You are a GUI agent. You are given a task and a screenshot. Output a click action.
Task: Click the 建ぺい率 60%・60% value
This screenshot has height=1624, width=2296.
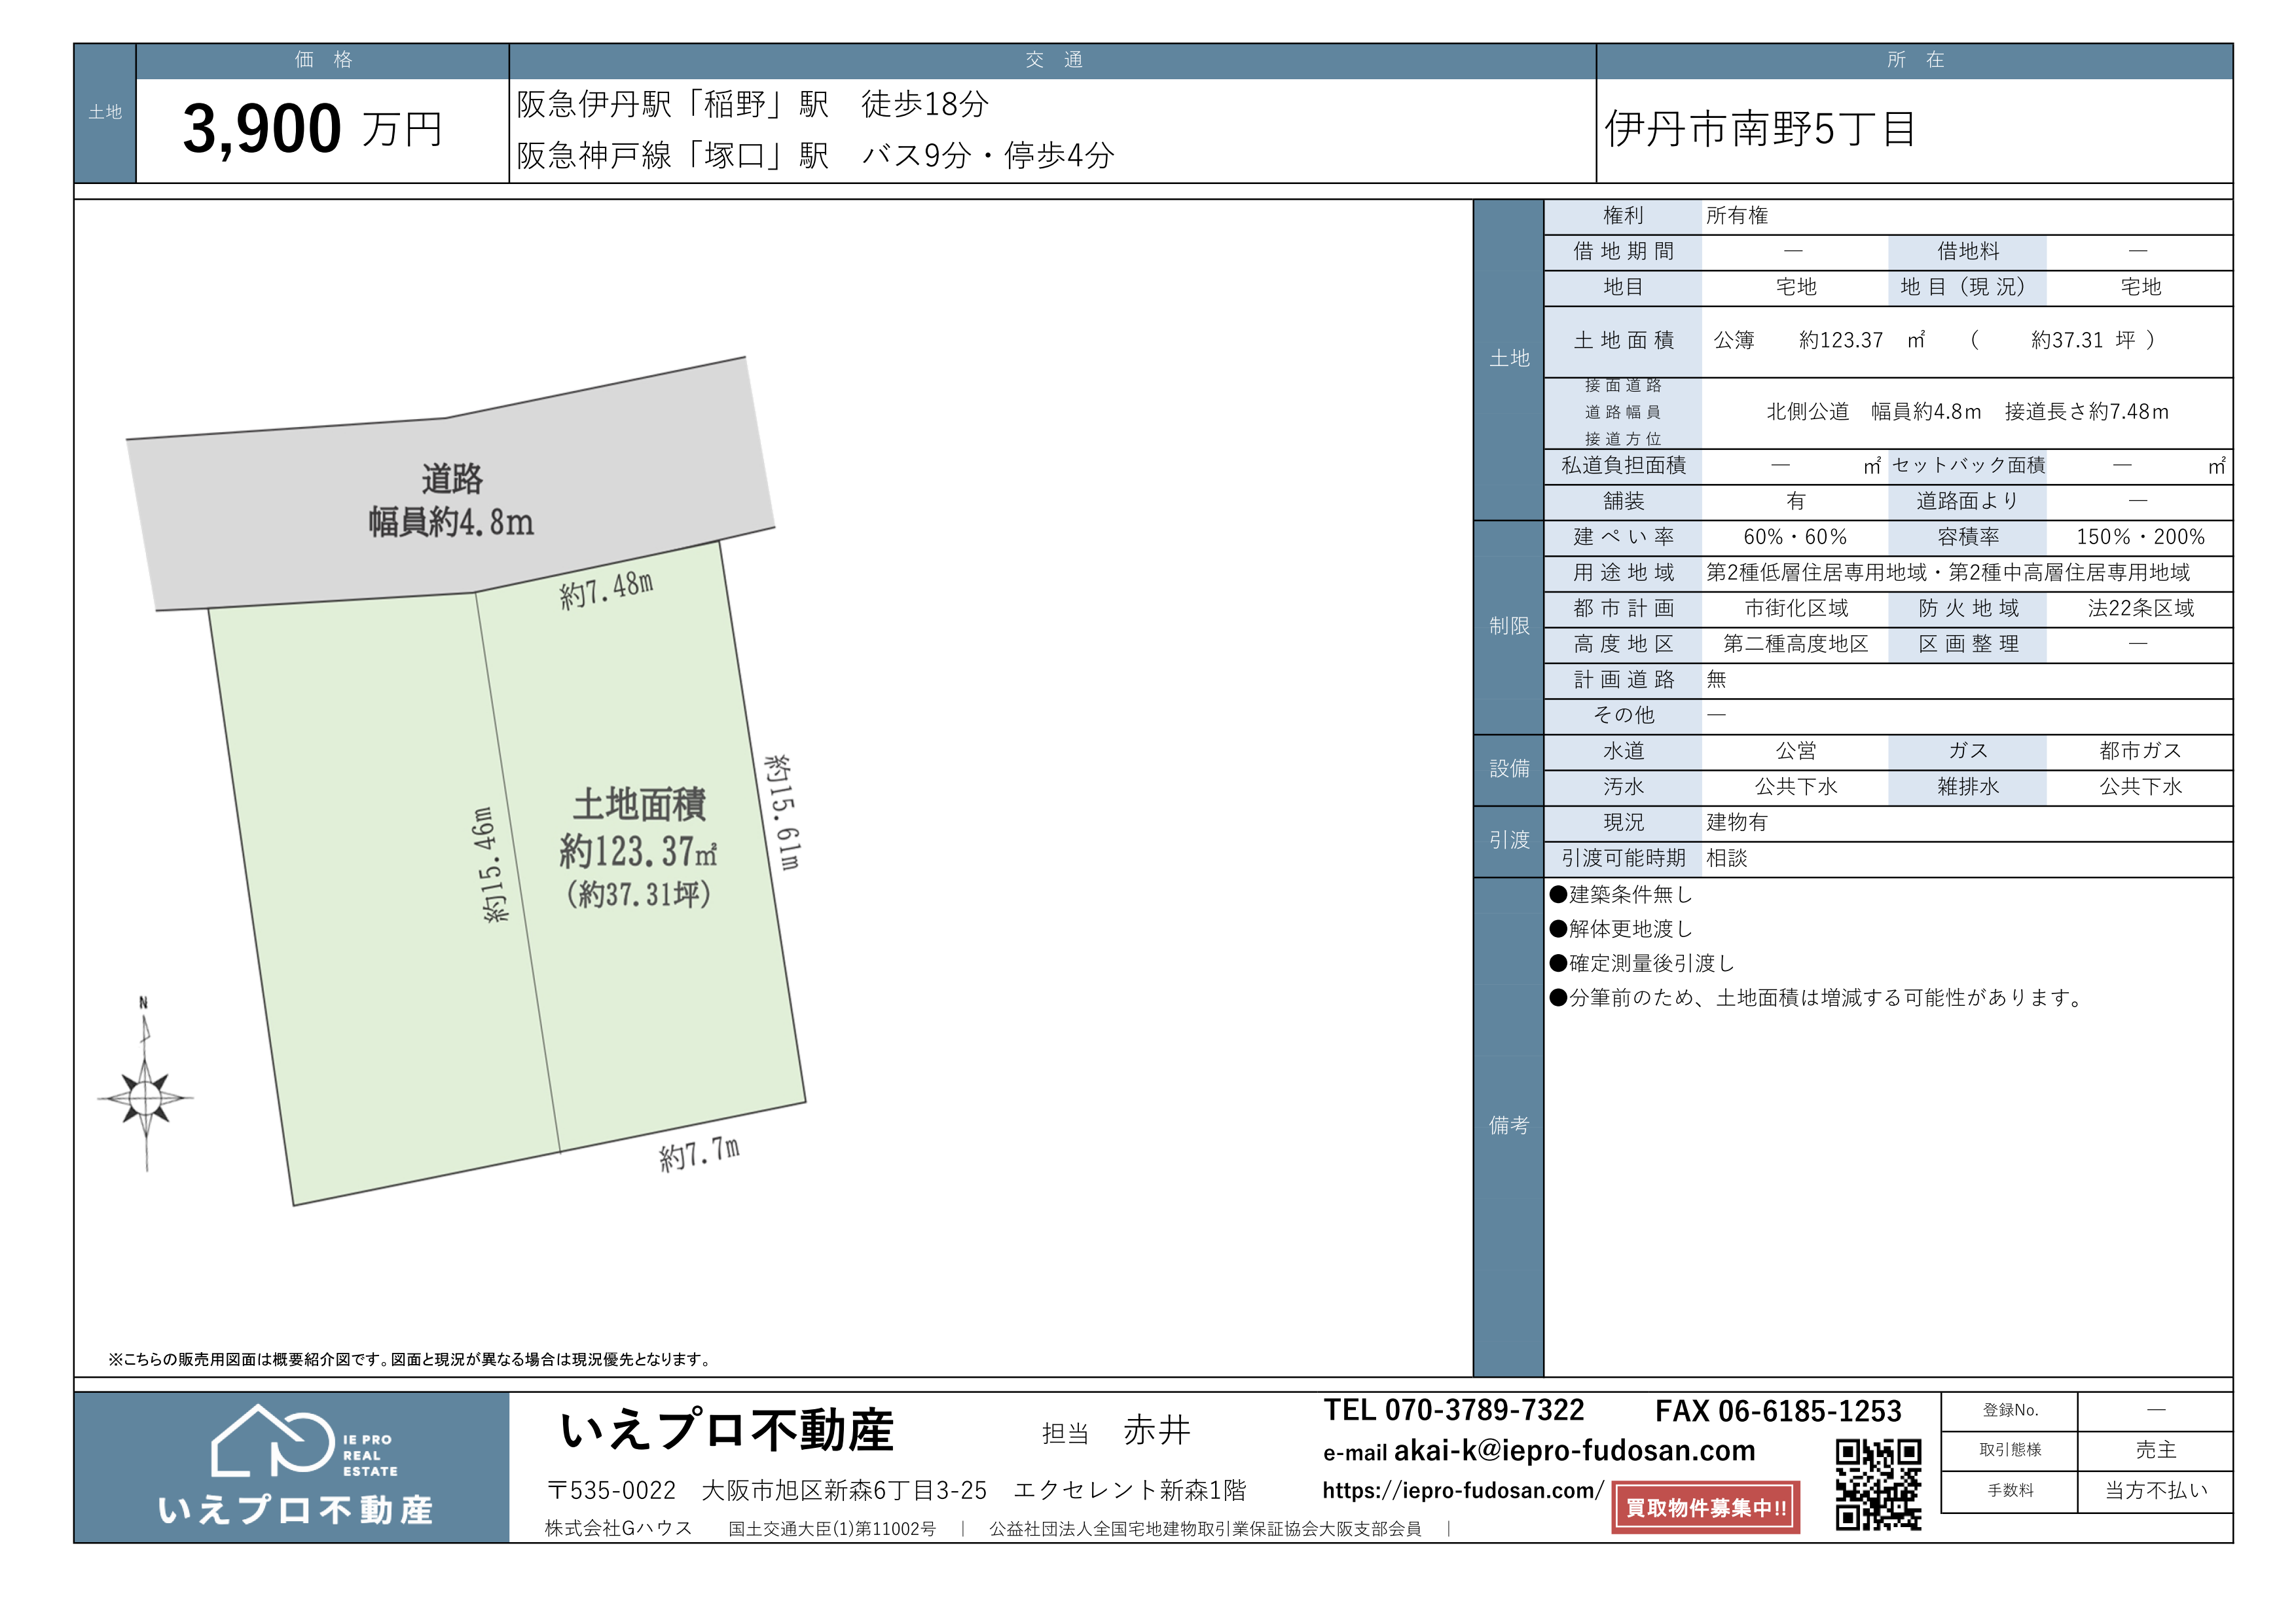coord(1794,536)
